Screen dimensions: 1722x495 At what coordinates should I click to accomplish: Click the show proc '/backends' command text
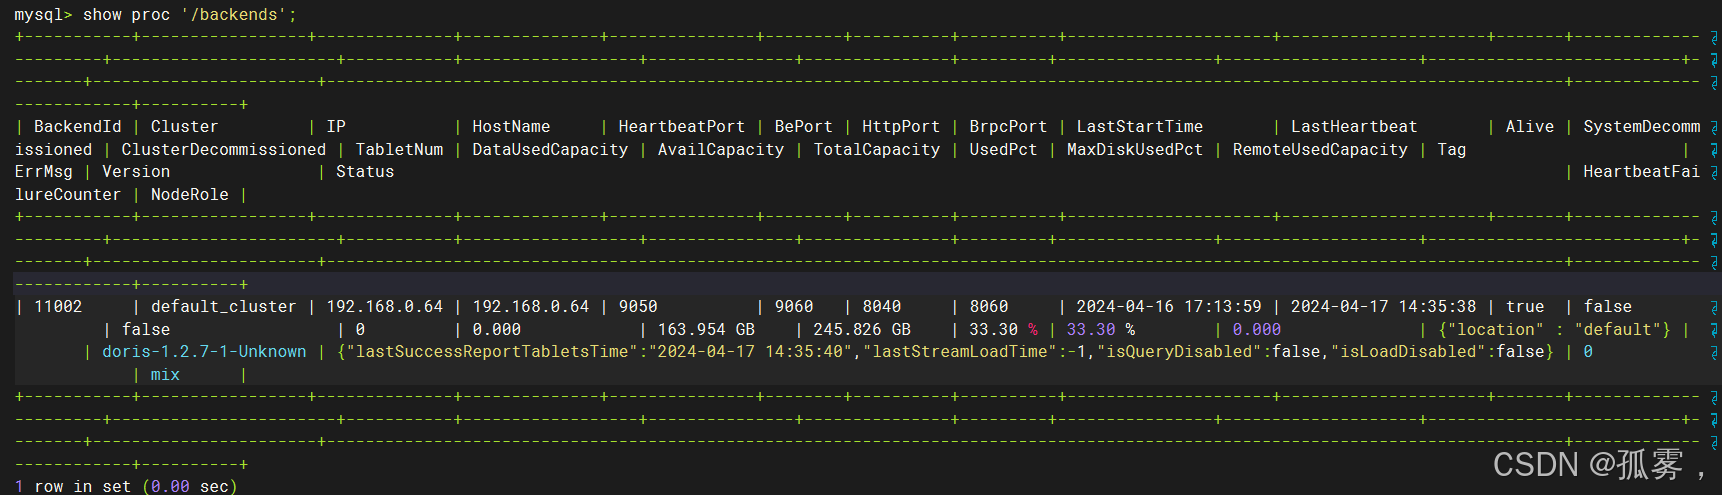pyautogui.click(x=190, y=15)
